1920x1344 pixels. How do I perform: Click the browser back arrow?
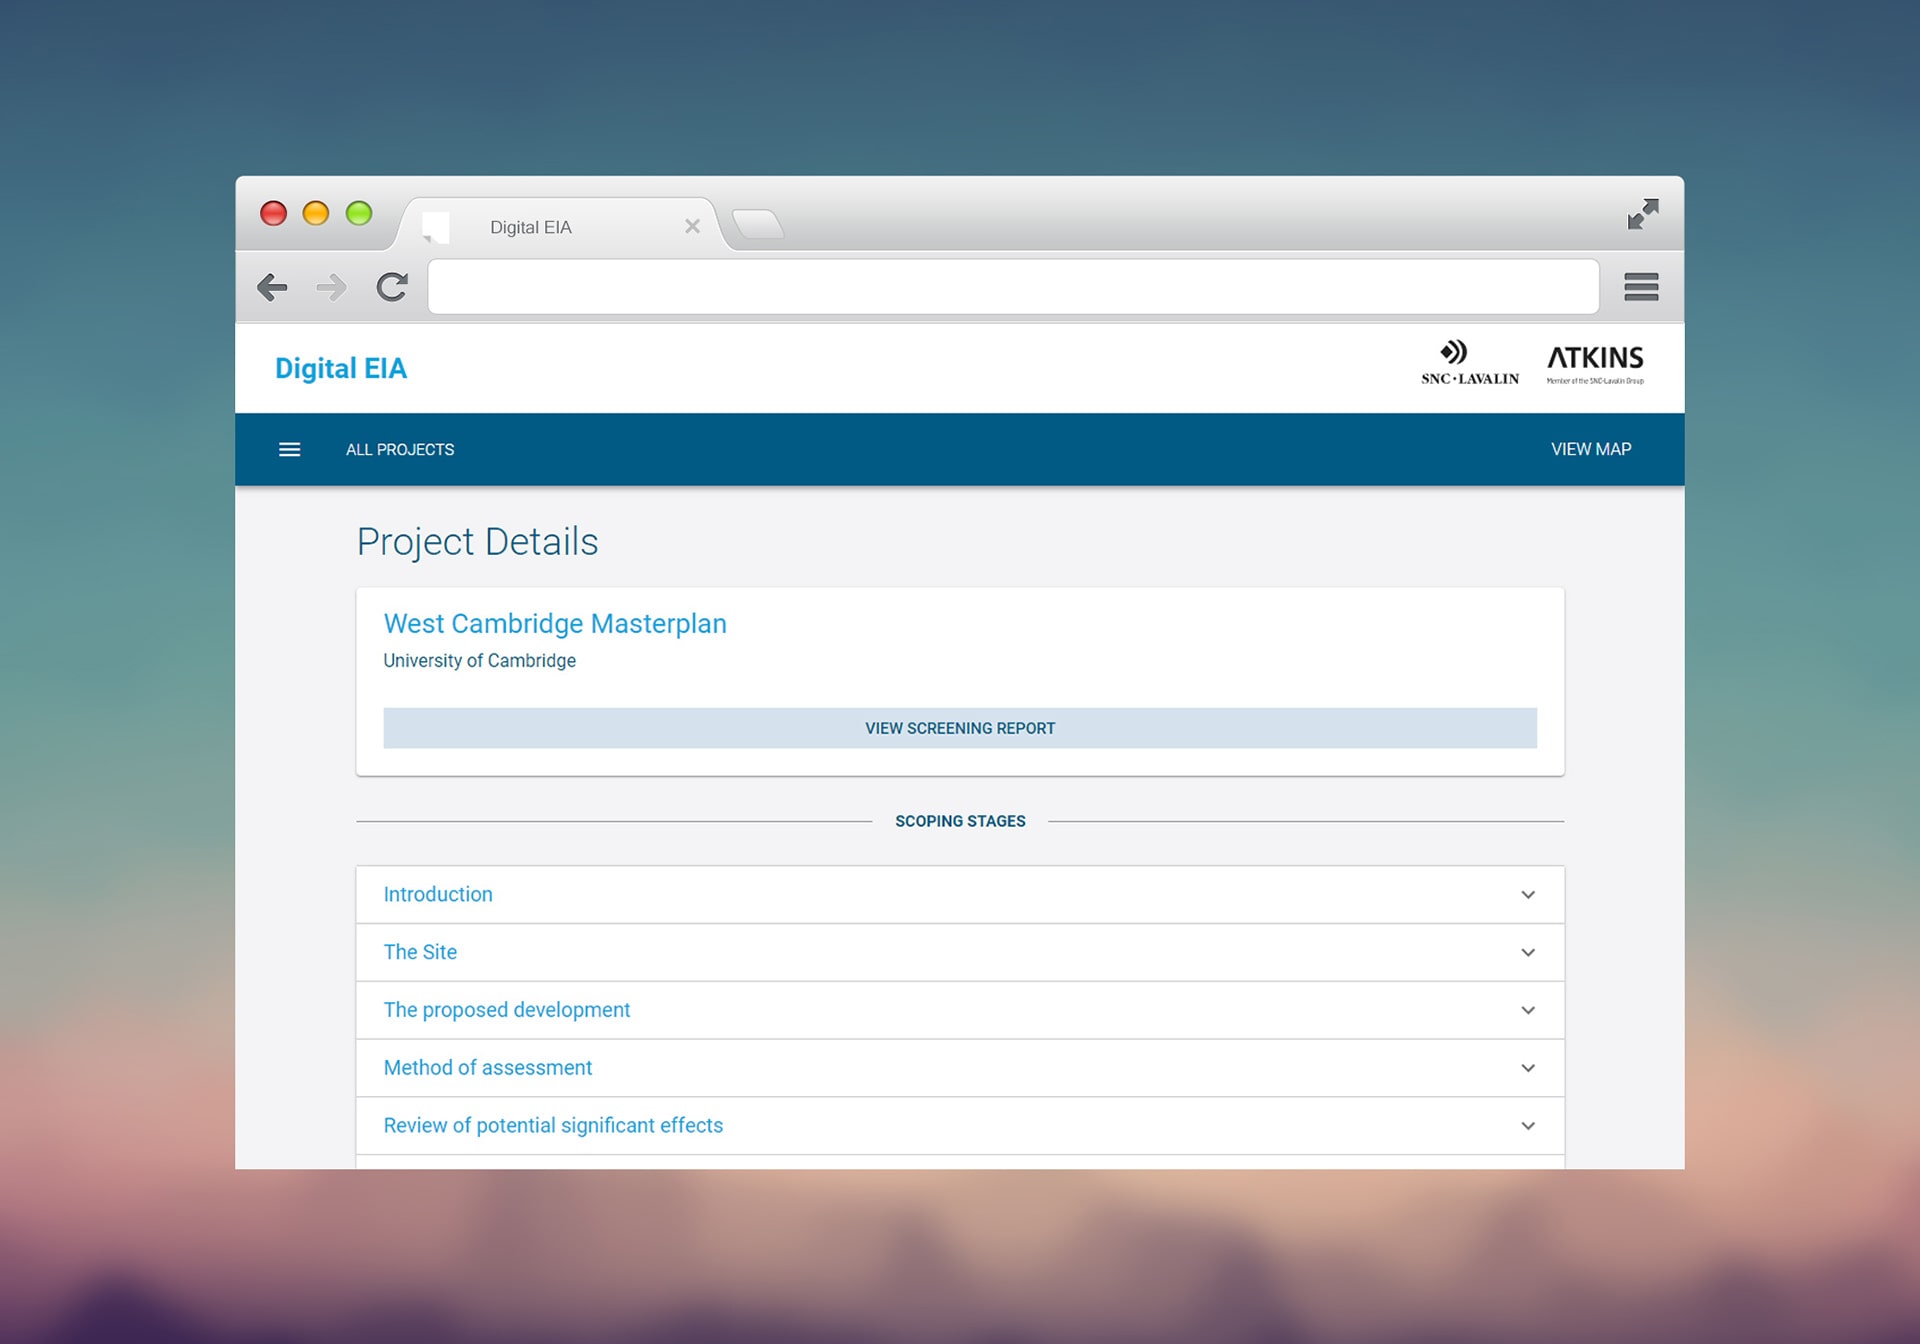pyautogui.click(x=272, y=288)
